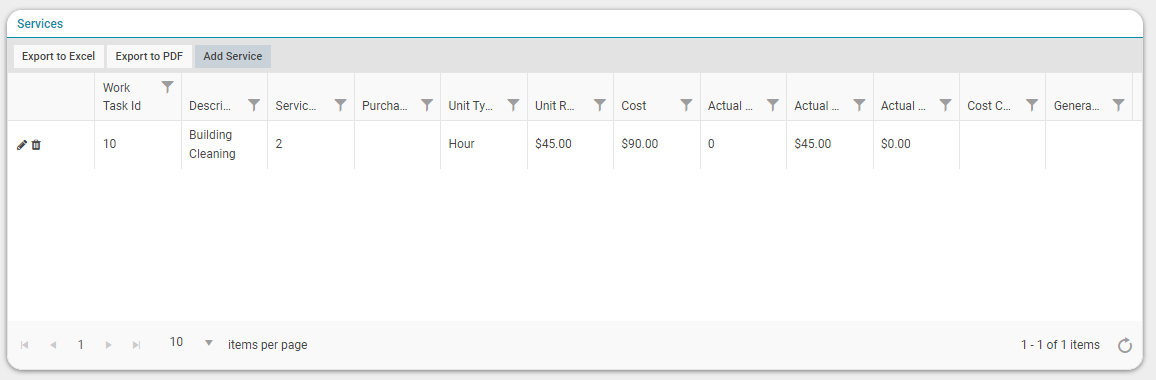Click the Add Service button
The image size is (1156, 380).
[233, 56]
